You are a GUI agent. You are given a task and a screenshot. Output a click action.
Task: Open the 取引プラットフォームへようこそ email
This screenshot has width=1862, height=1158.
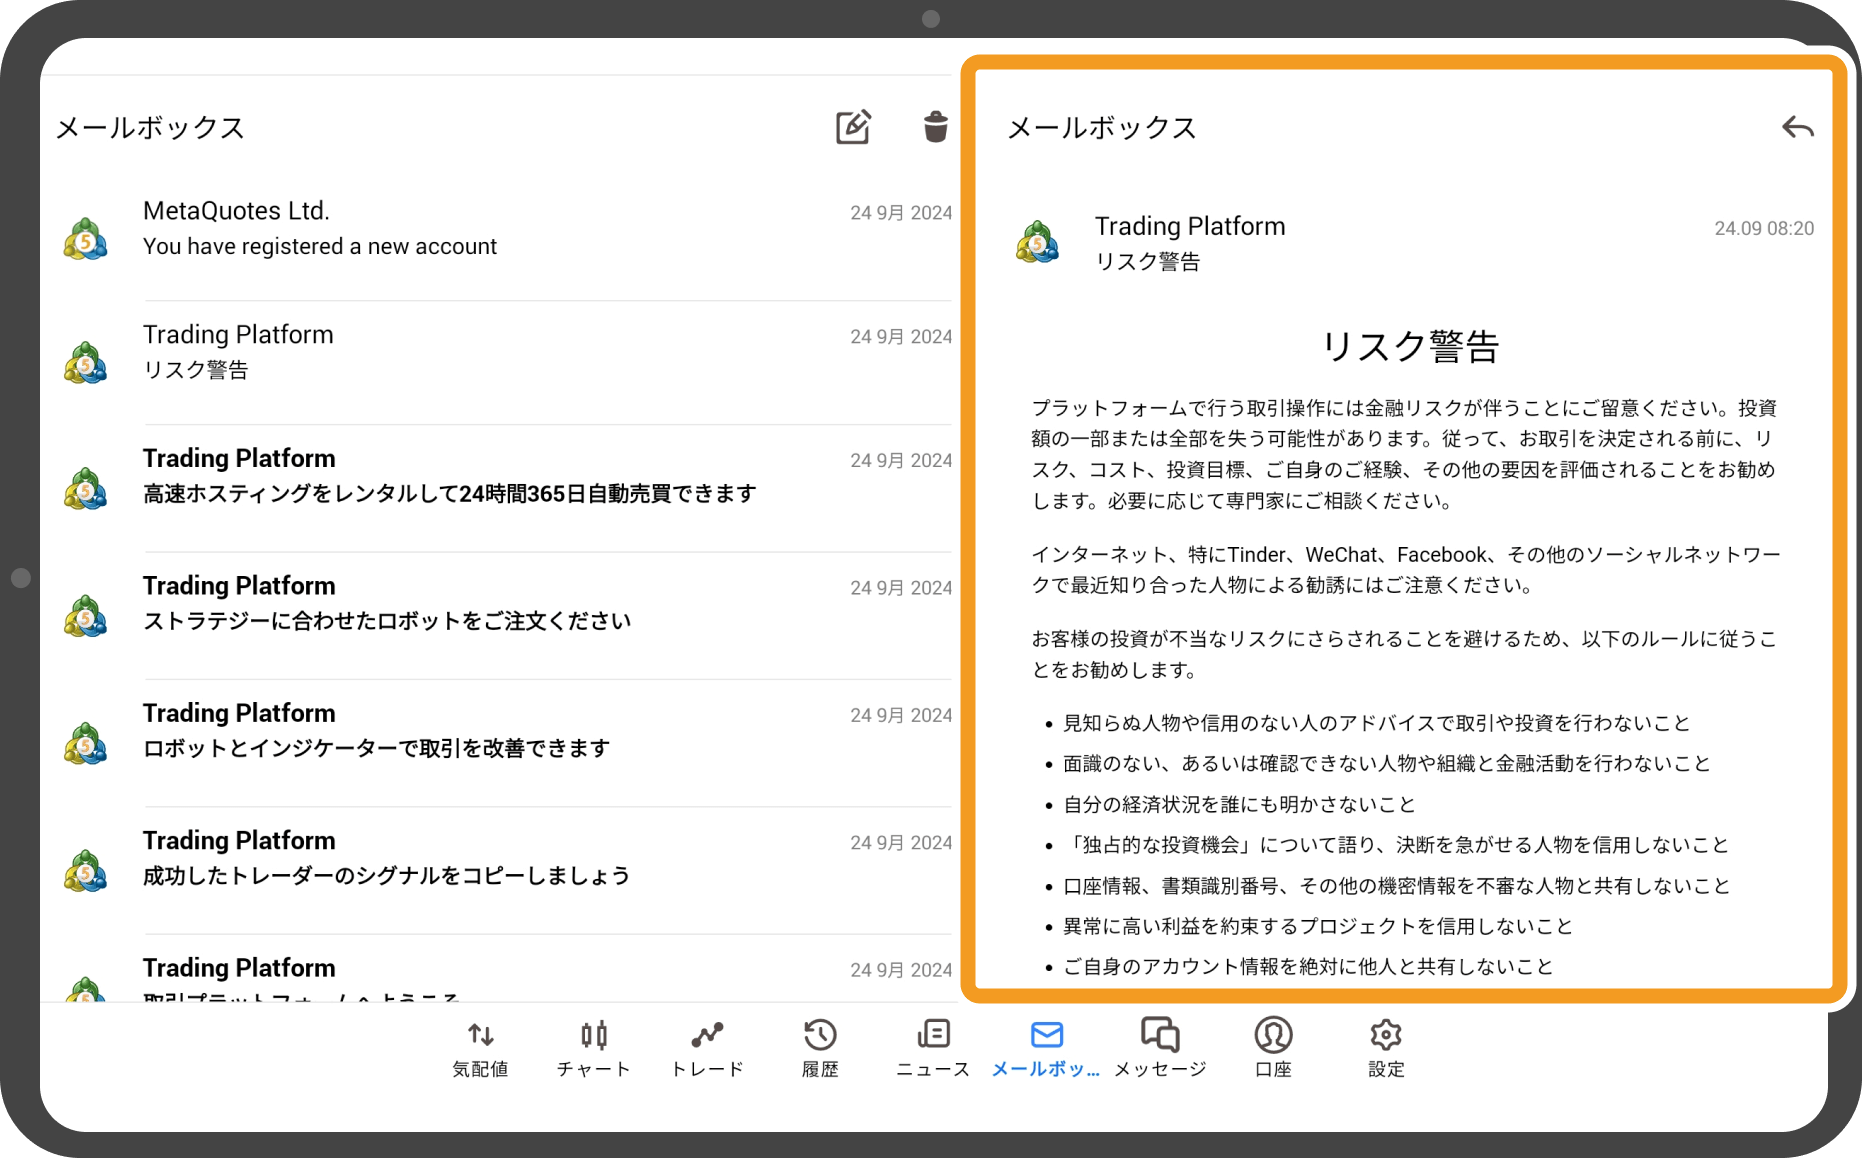500,975
